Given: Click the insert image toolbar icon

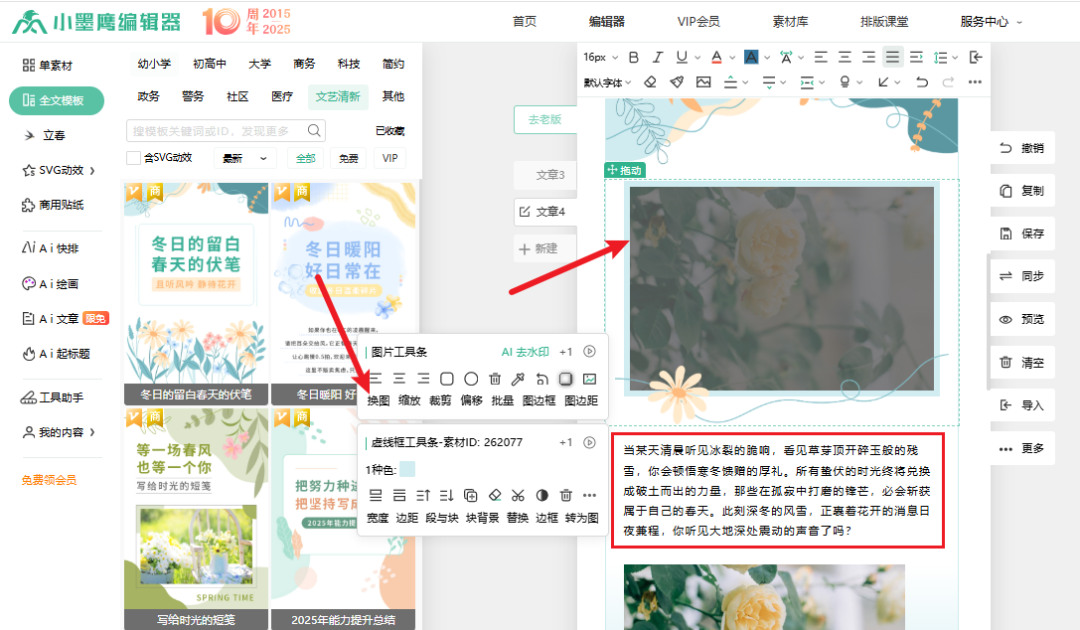Looking at the screenshot, I should tap(703, 82).
